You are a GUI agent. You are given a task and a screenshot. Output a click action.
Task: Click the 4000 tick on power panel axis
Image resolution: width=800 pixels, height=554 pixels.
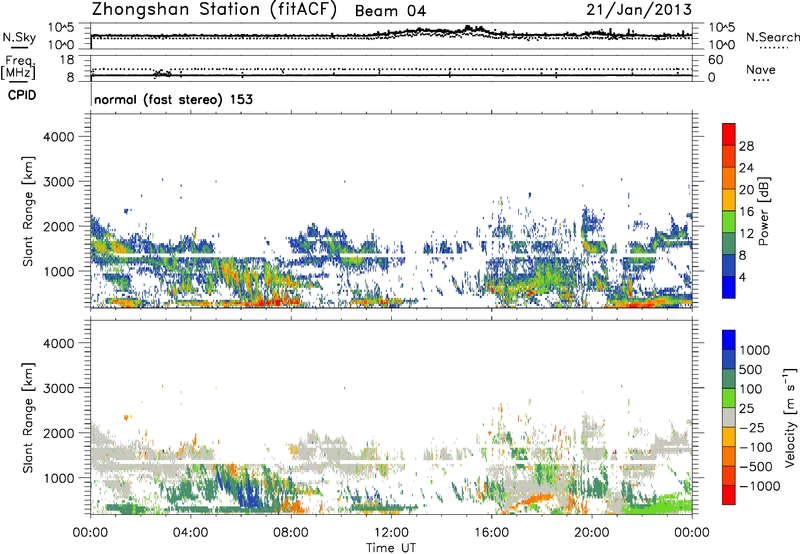pos(59,137)
